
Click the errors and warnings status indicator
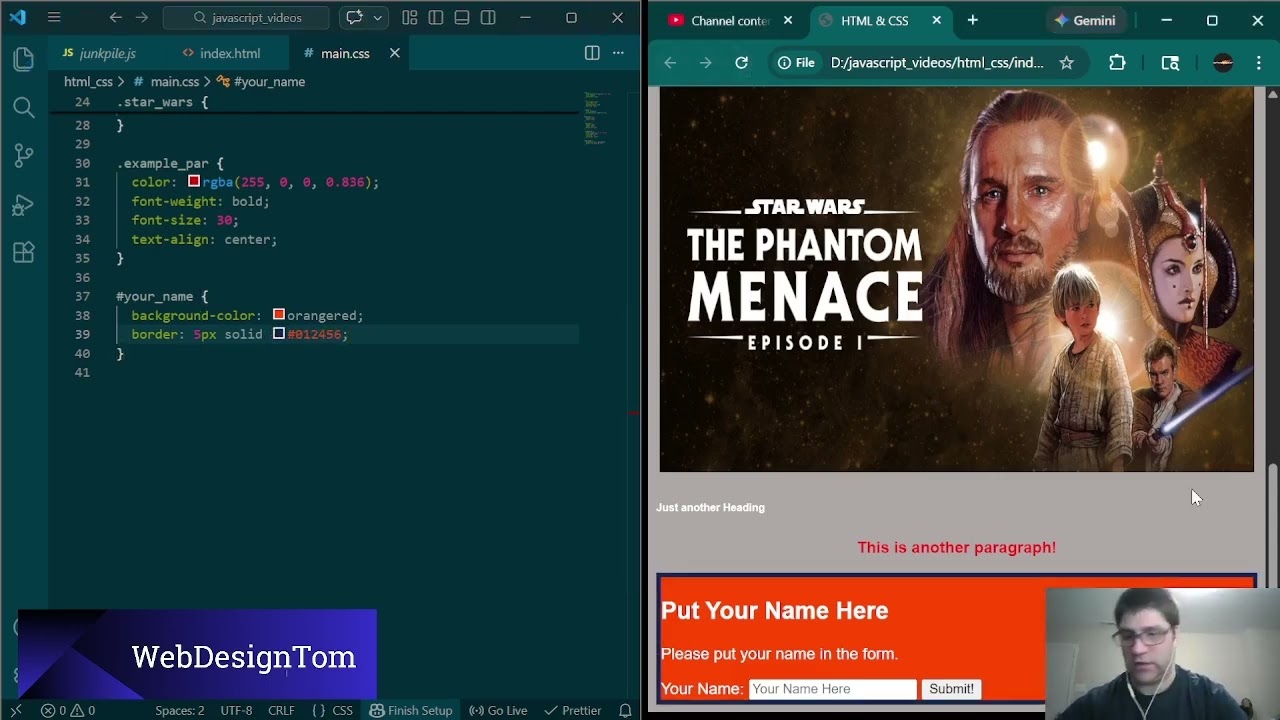click(x=68, y=711)
